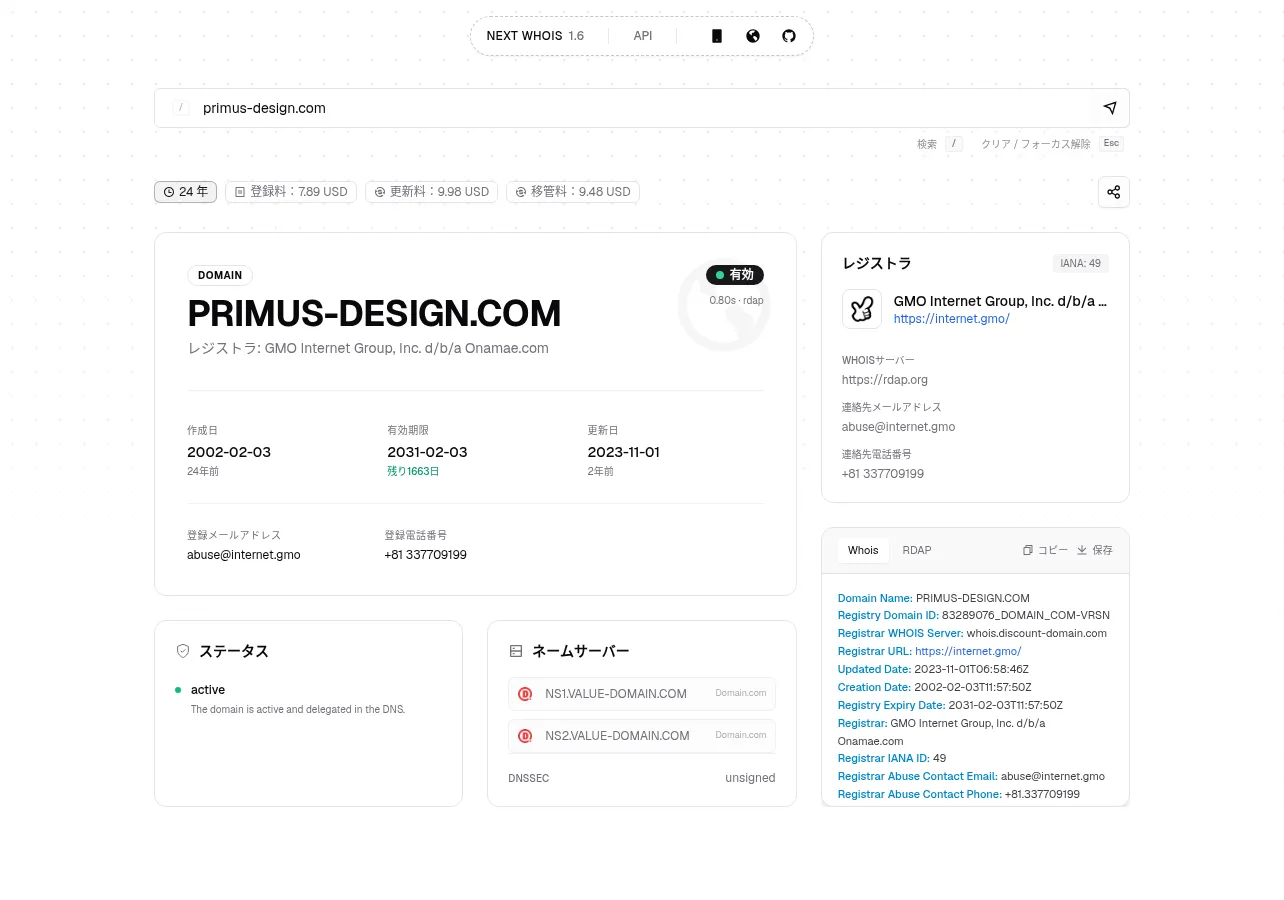Click the share icon button
The width and height of the screenshot is (1284, 900).
1114,192
